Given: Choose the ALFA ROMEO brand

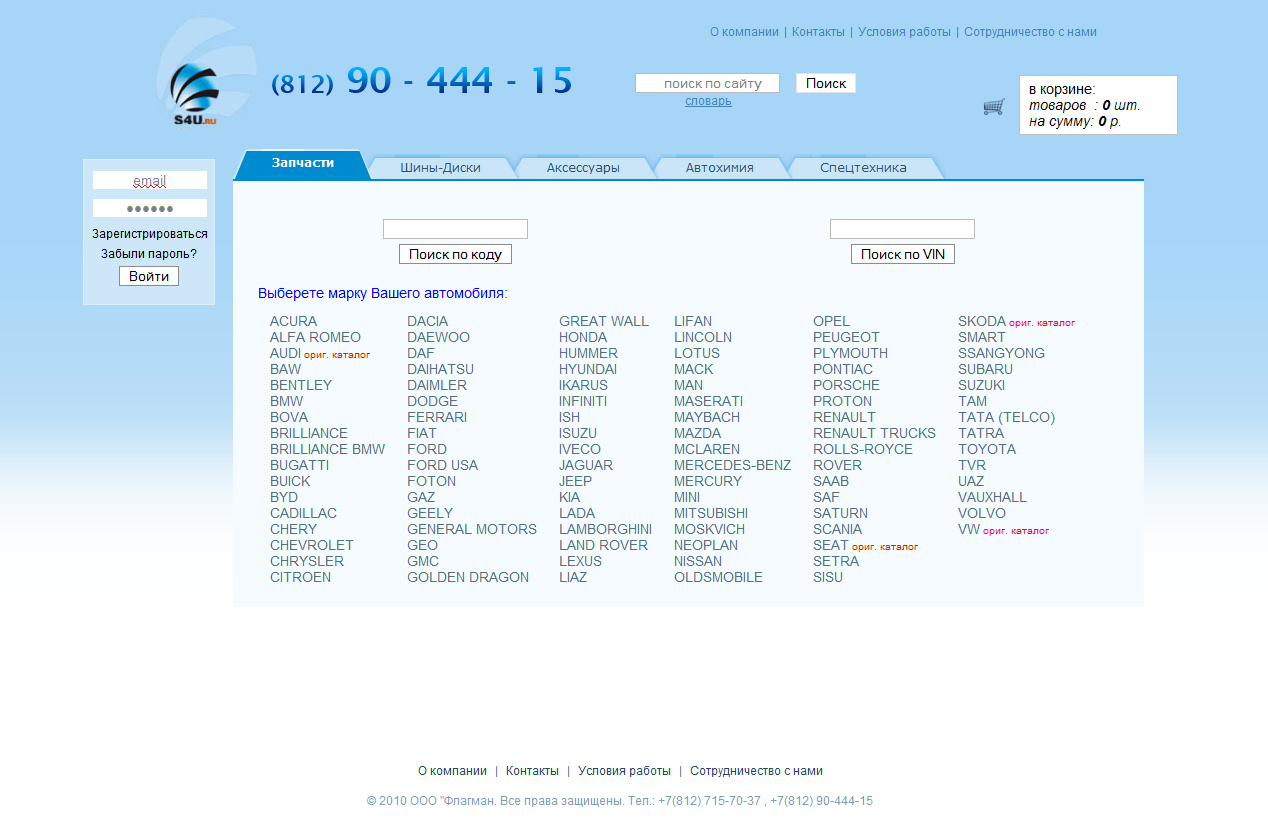Looking at the screenshot, I should [x=315, y=337].
